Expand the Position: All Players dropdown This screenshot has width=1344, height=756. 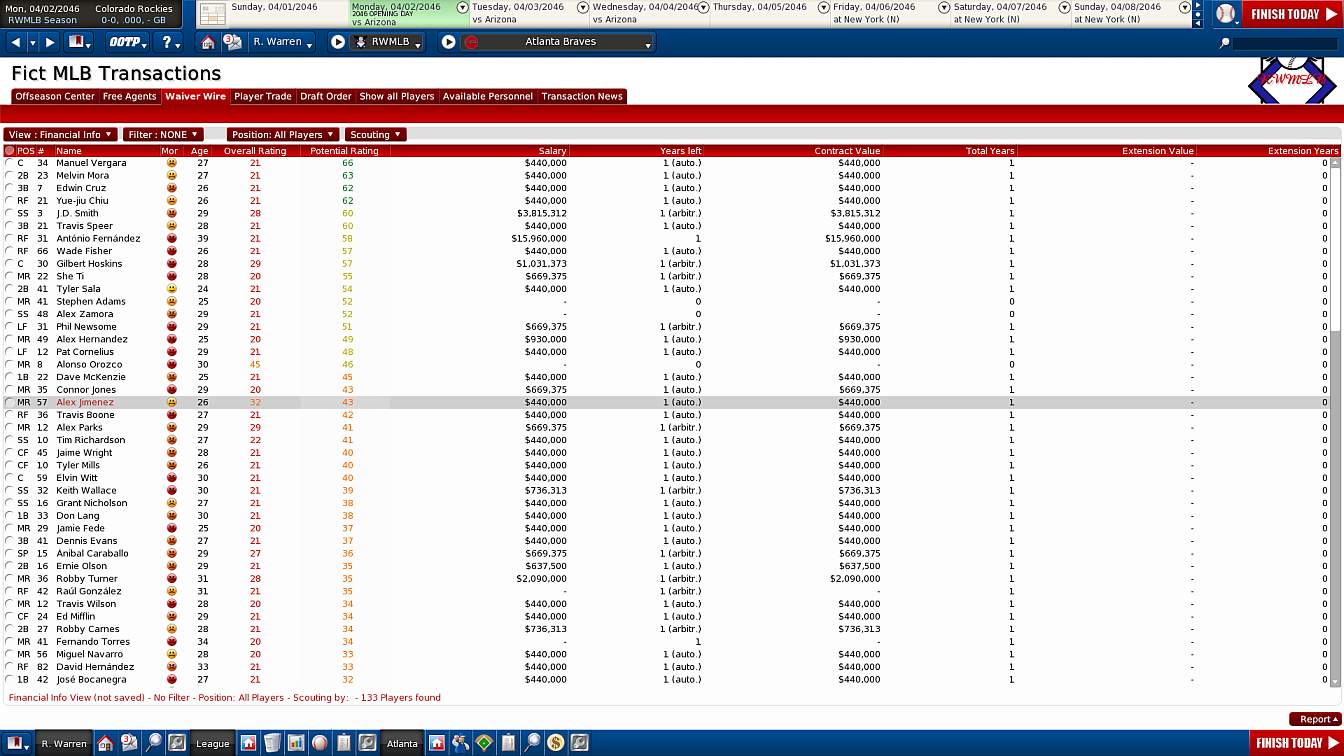pyautogui.click(x=283, y=134)
